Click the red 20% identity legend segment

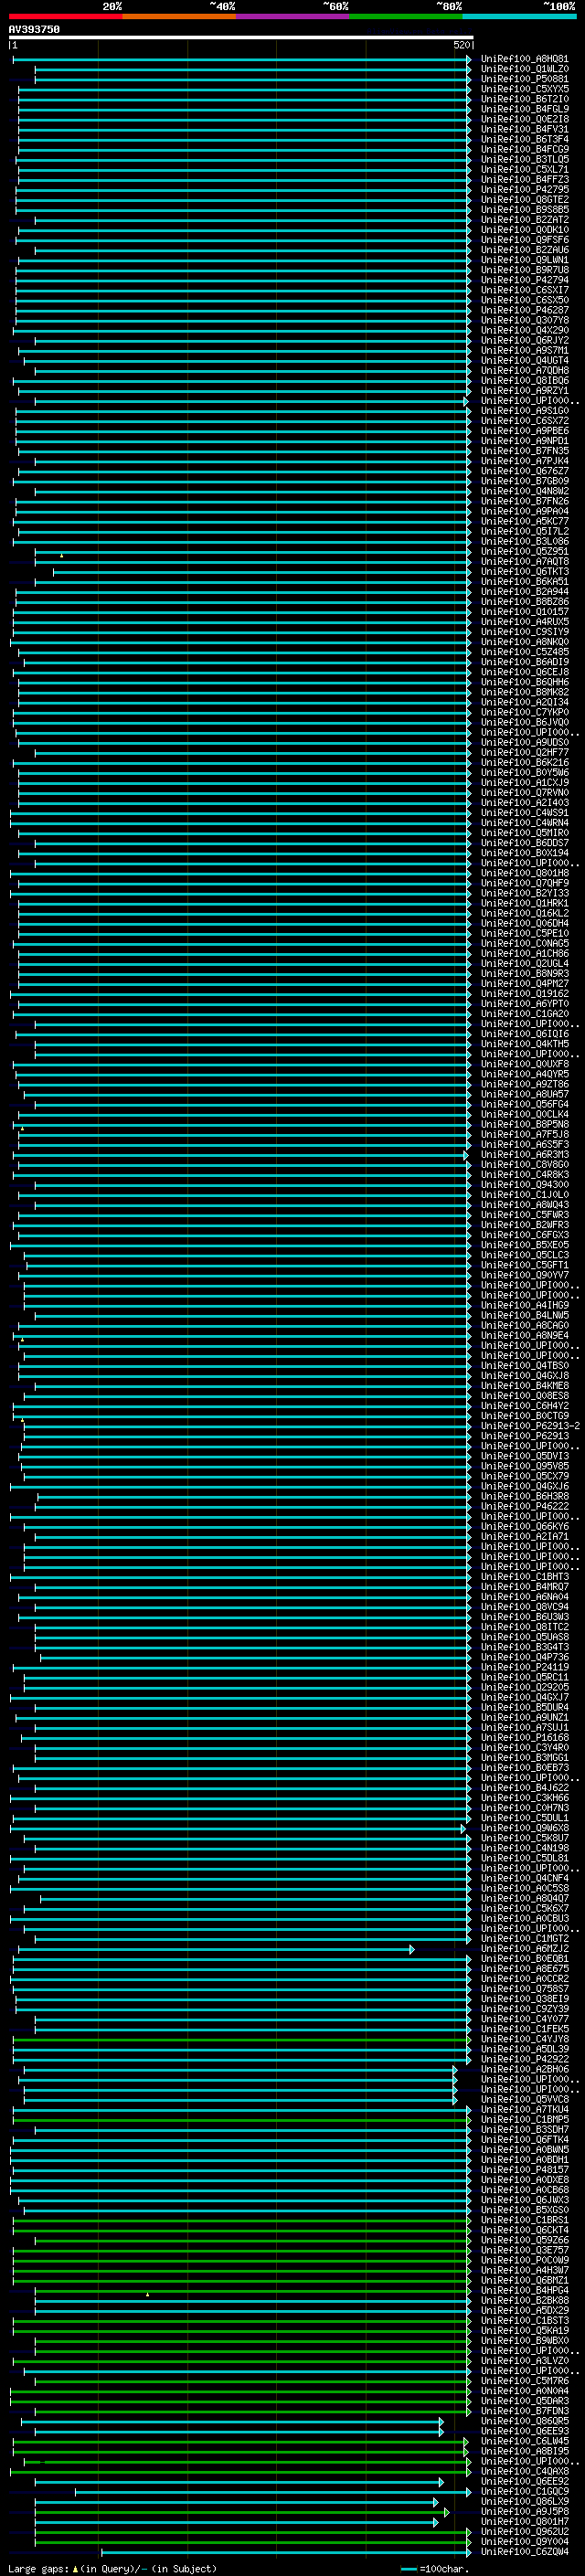(x=65, y=16)
